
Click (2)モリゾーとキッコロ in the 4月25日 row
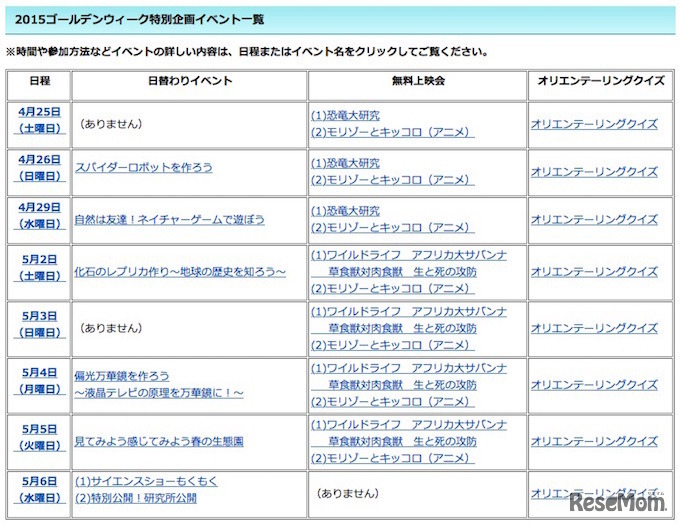click(x=393, y=132)
